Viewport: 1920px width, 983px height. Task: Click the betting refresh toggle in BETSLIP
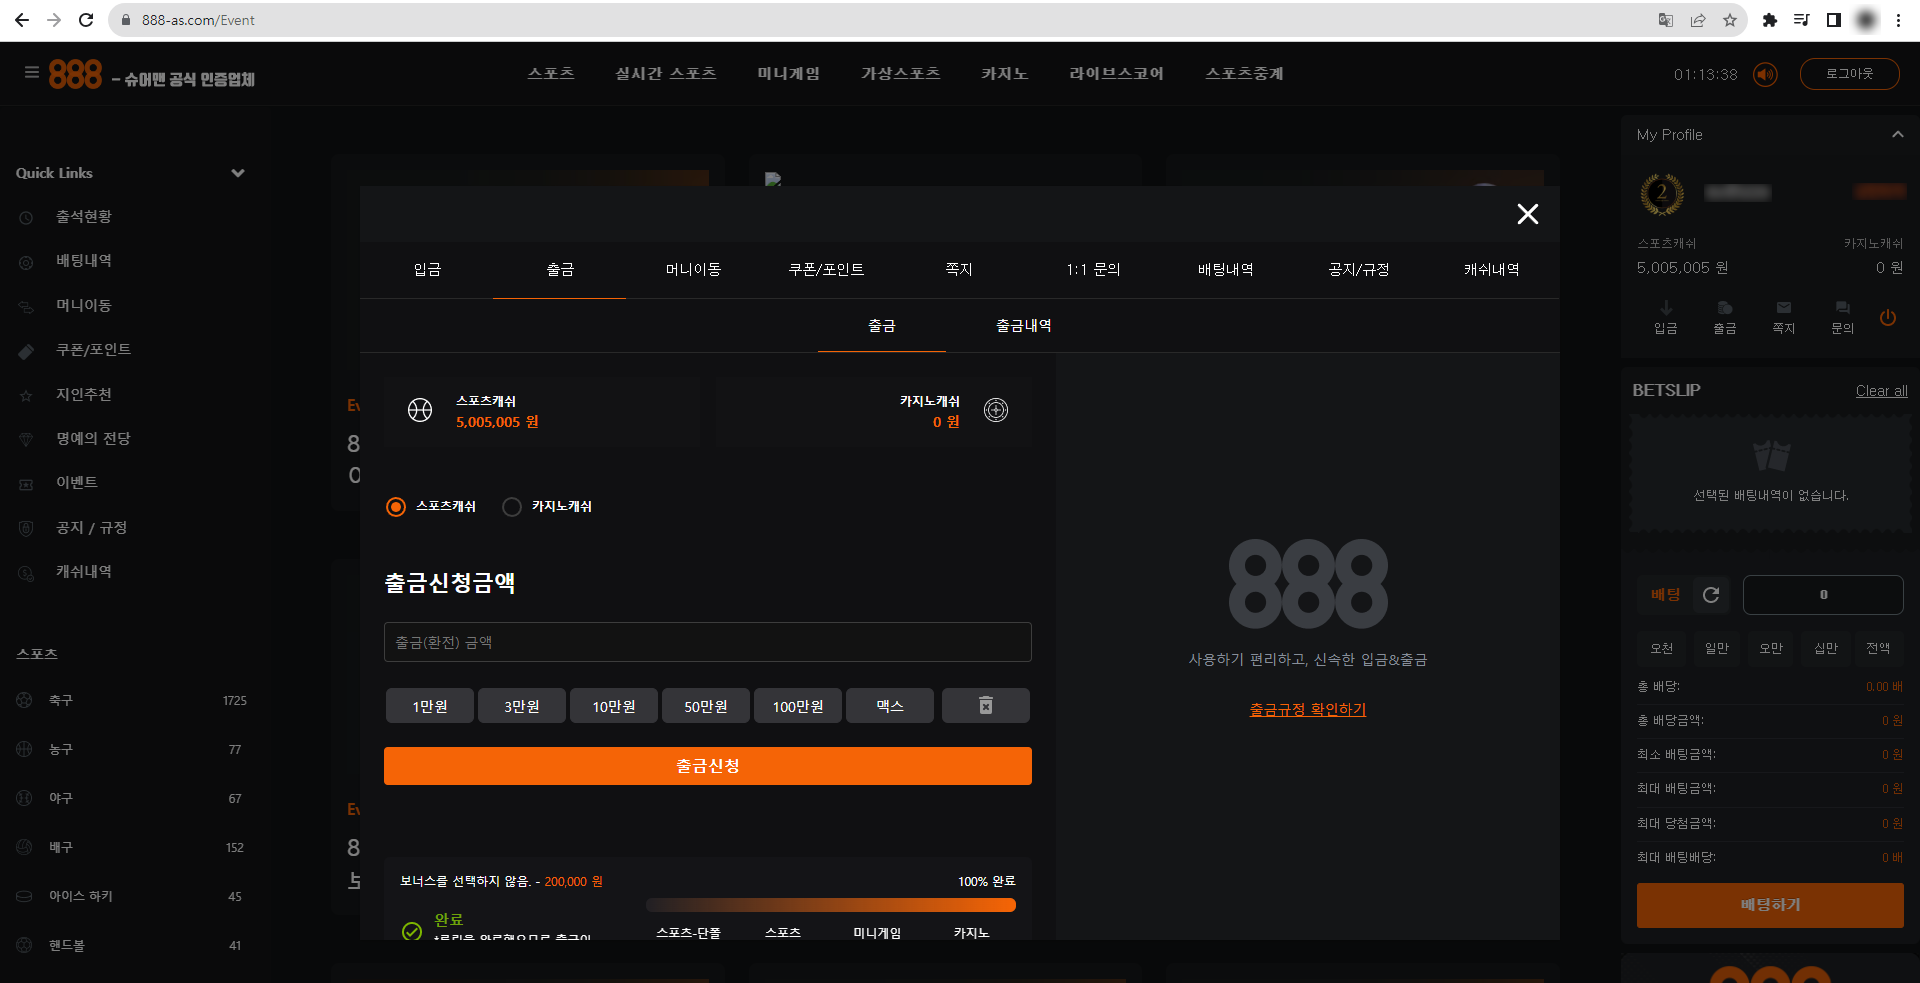click(1711, 595)
